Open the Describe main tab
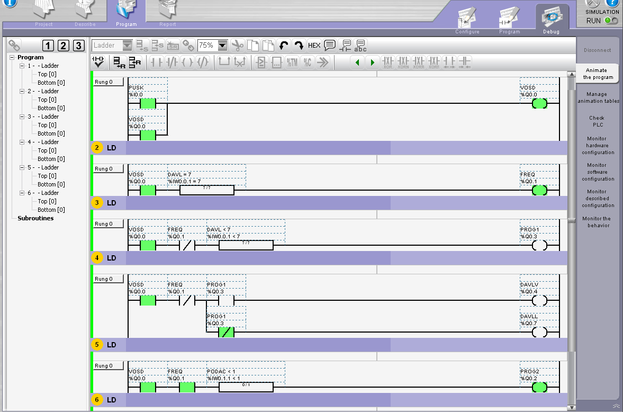 pyautogui.click(x=85, y=12)
